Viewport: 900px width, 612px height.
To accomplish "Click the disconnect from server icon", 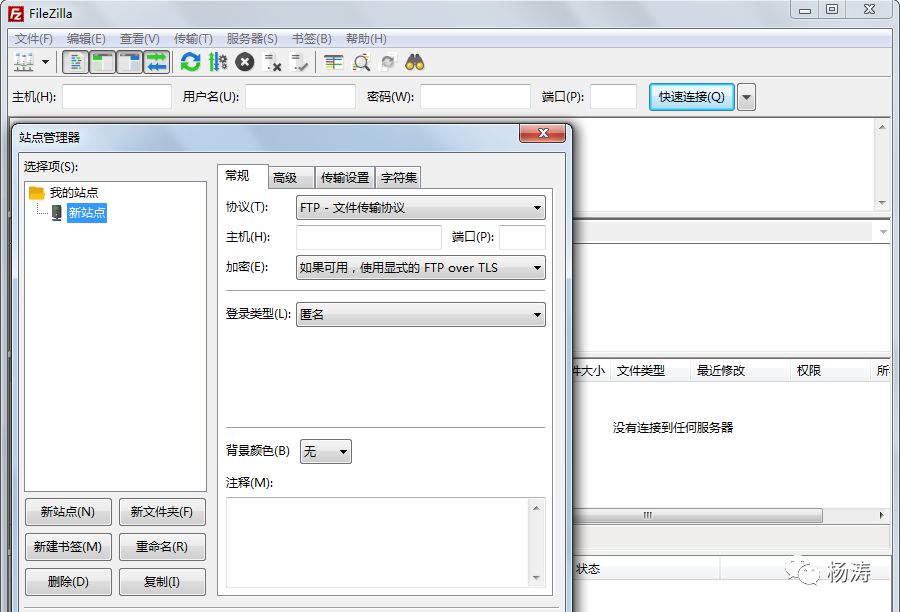I will click(272, 62).
